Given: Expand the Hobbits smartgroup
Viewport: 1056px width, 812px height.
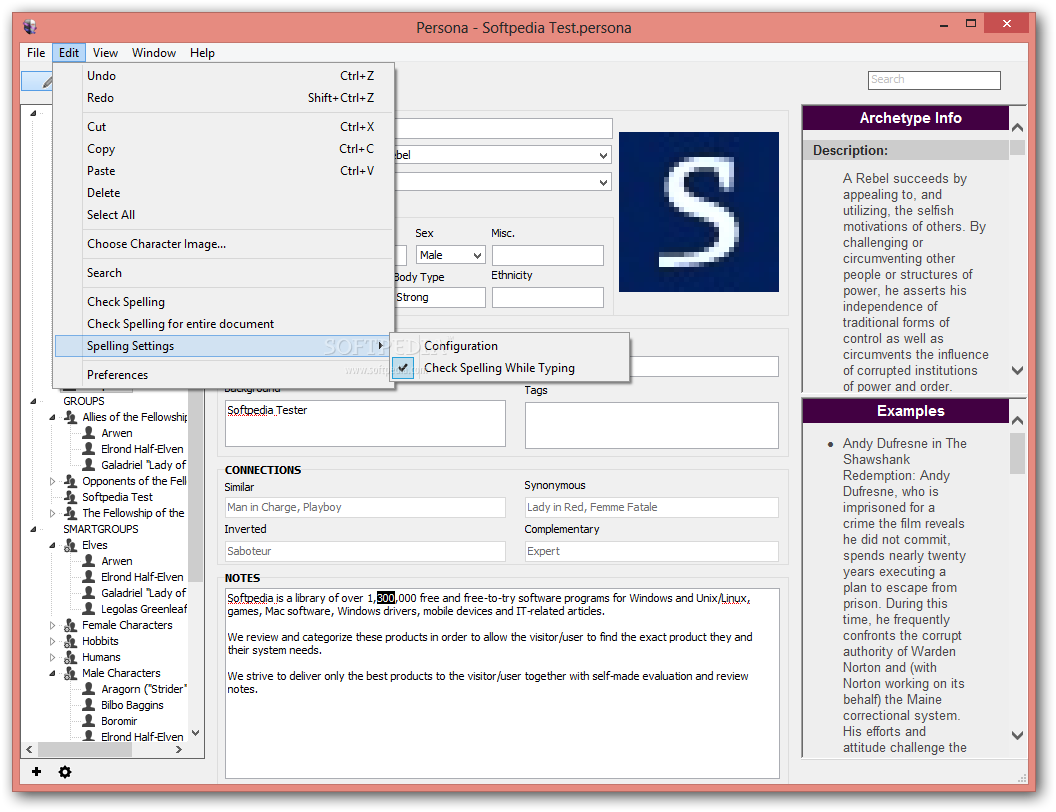Looking at the screenshot, I should pyautogui.click(x=52, y=641).
